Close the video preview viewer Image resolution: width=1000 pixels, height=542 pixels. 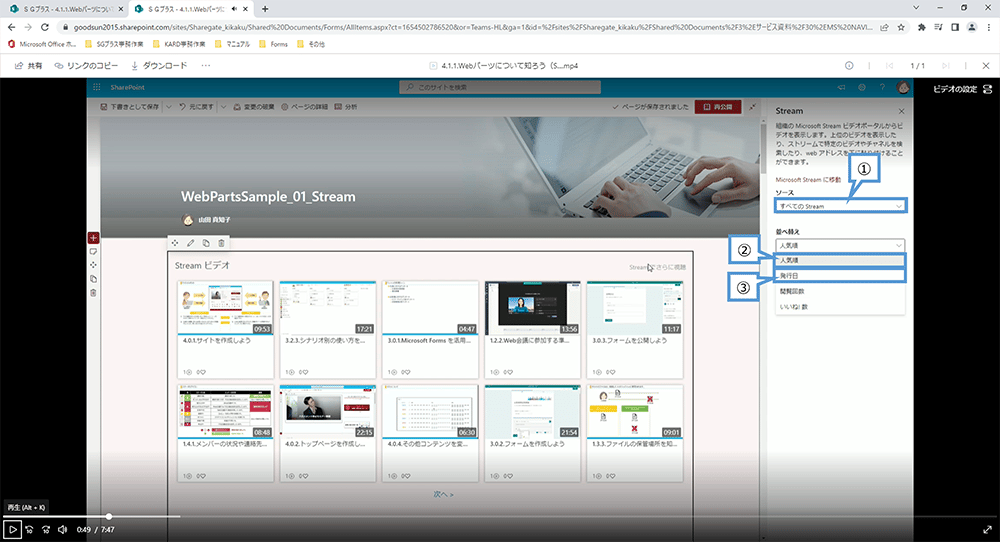(986, 65)
